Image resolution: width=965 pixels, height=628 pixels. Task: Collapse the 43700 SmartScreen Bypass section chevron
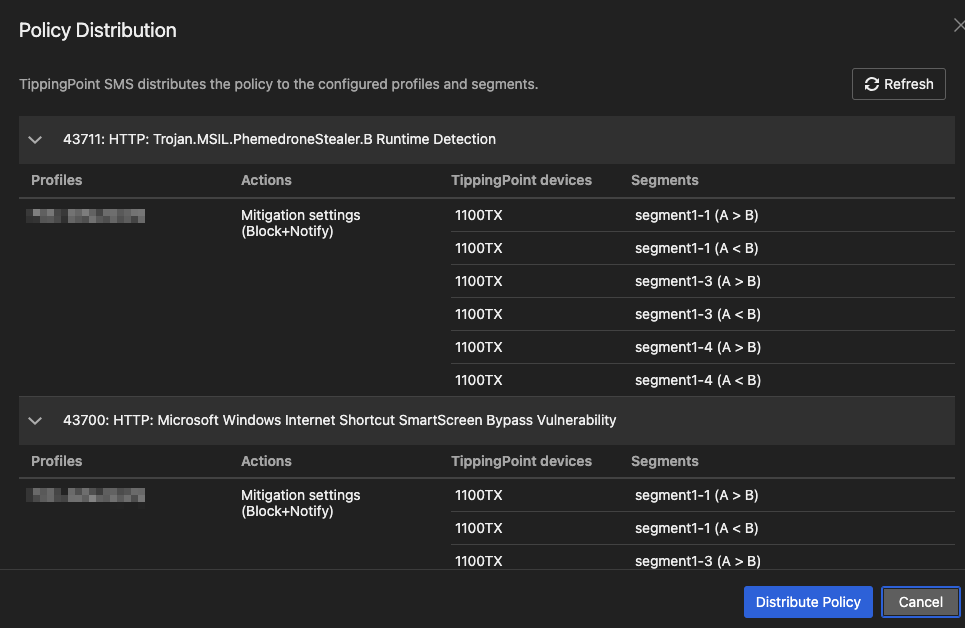coord(36,421)
